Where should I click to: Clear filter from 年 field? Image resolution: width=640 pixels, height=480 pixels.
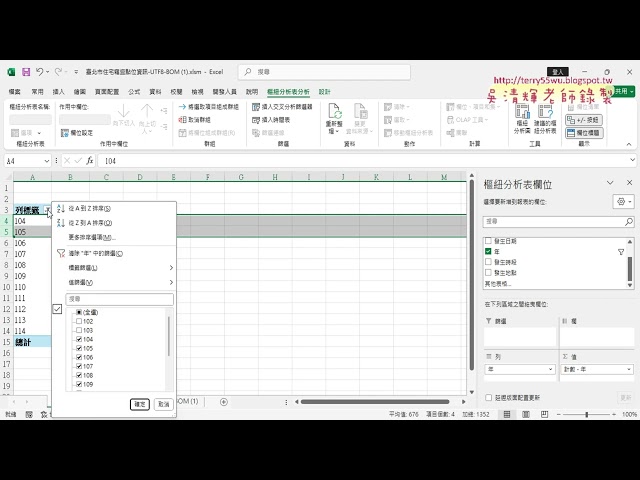click(96, 253)
